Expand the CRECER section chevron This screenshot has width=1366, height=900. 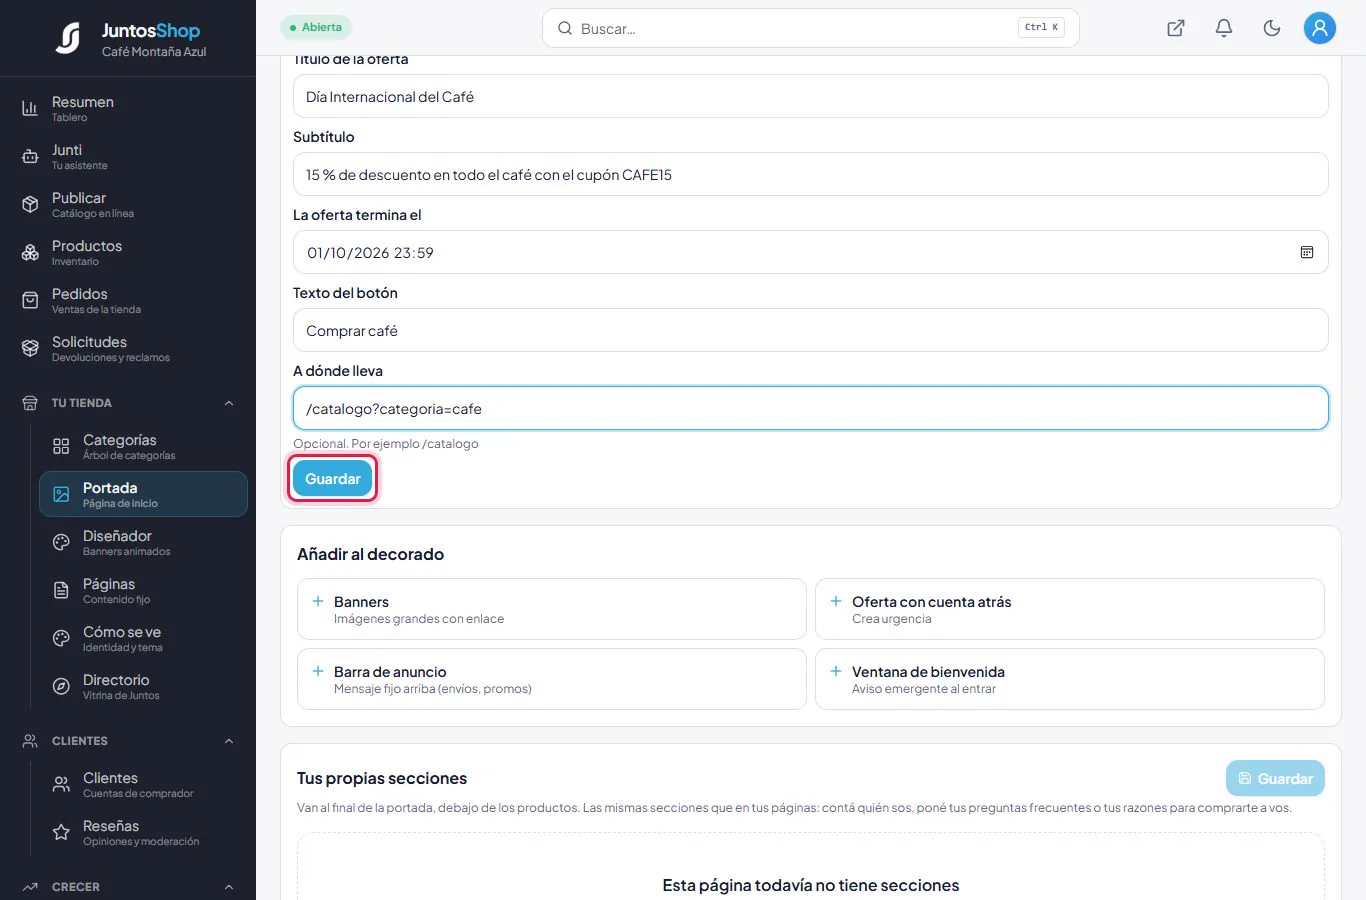point(229,887)
